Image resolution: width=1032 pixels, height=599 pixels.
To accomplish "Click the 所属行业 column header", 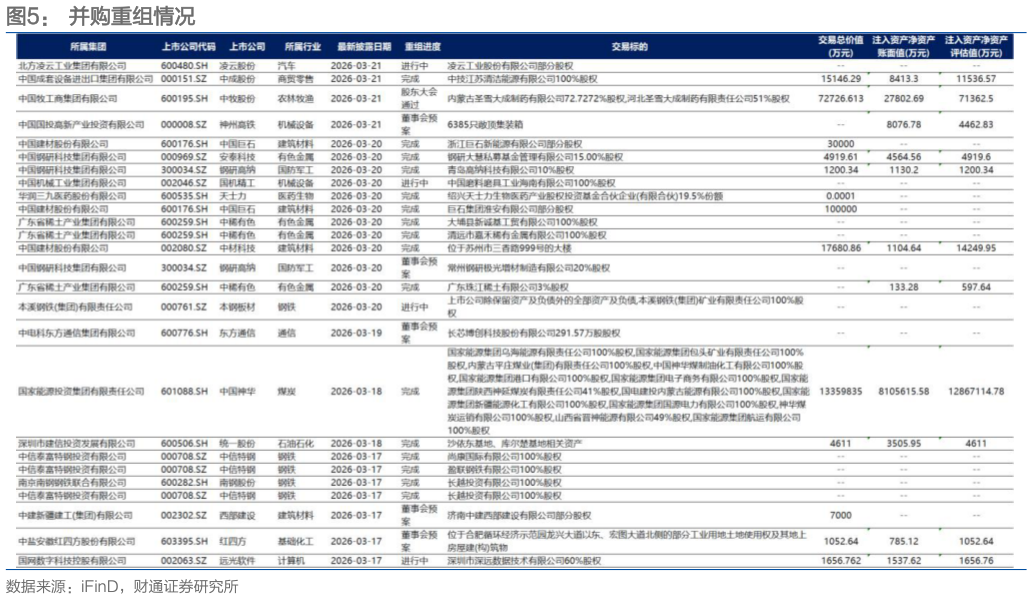I will (303, 47).
